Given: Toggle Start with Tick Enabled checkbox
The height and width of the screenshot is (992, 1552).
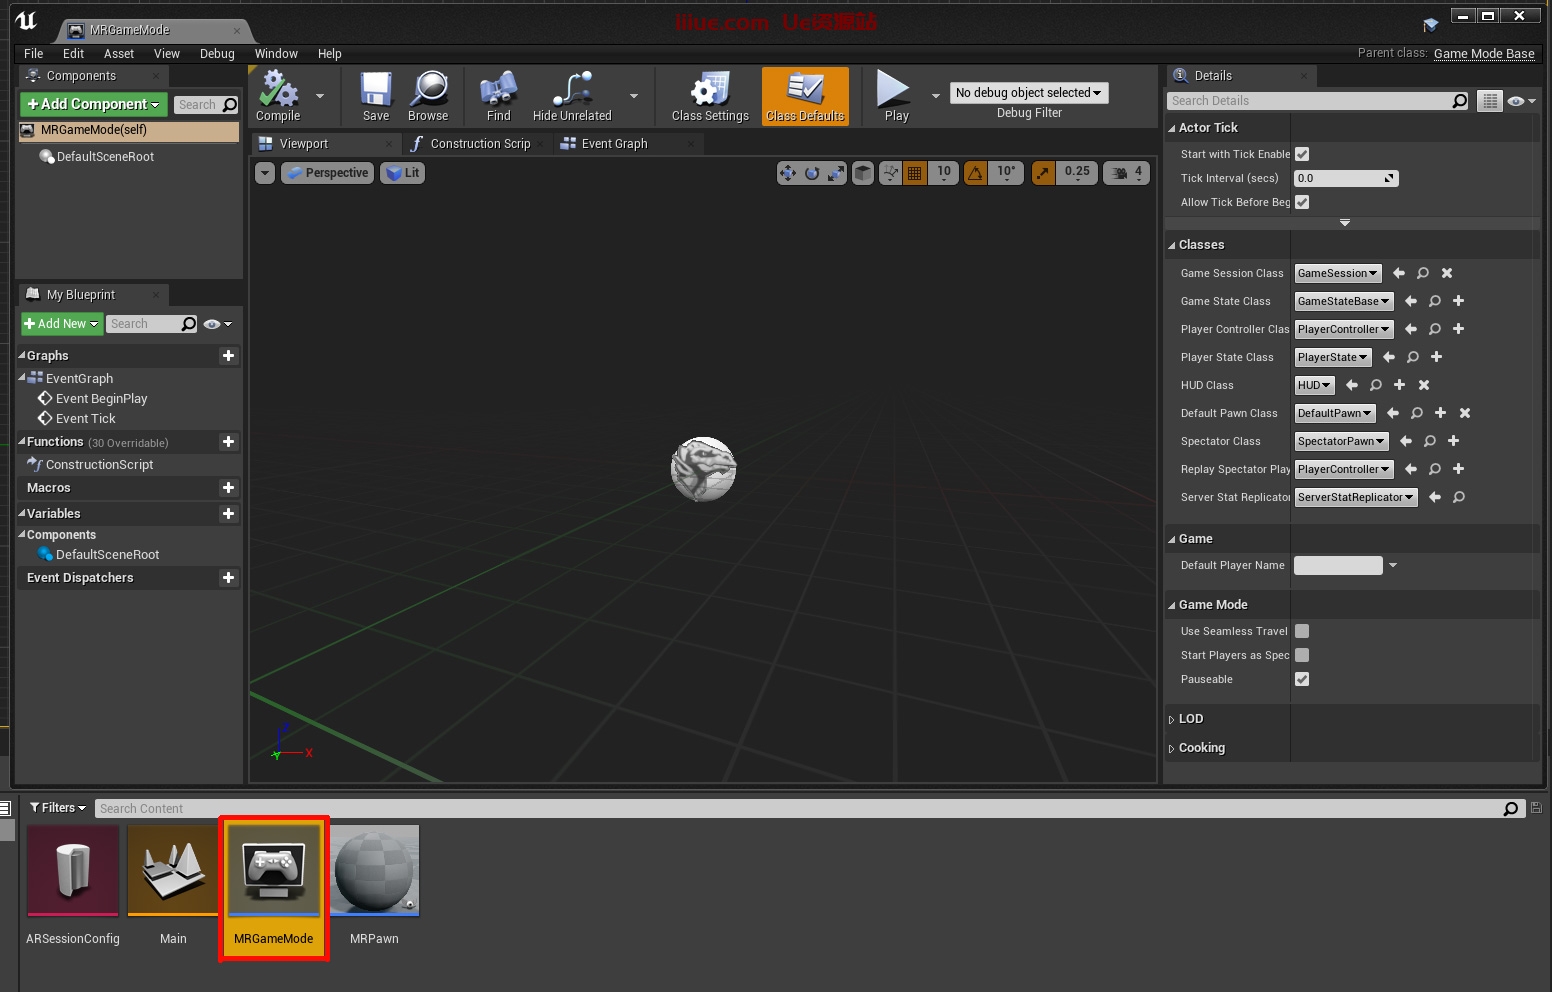Looking at the screenshot, I should coord(1302,154).
